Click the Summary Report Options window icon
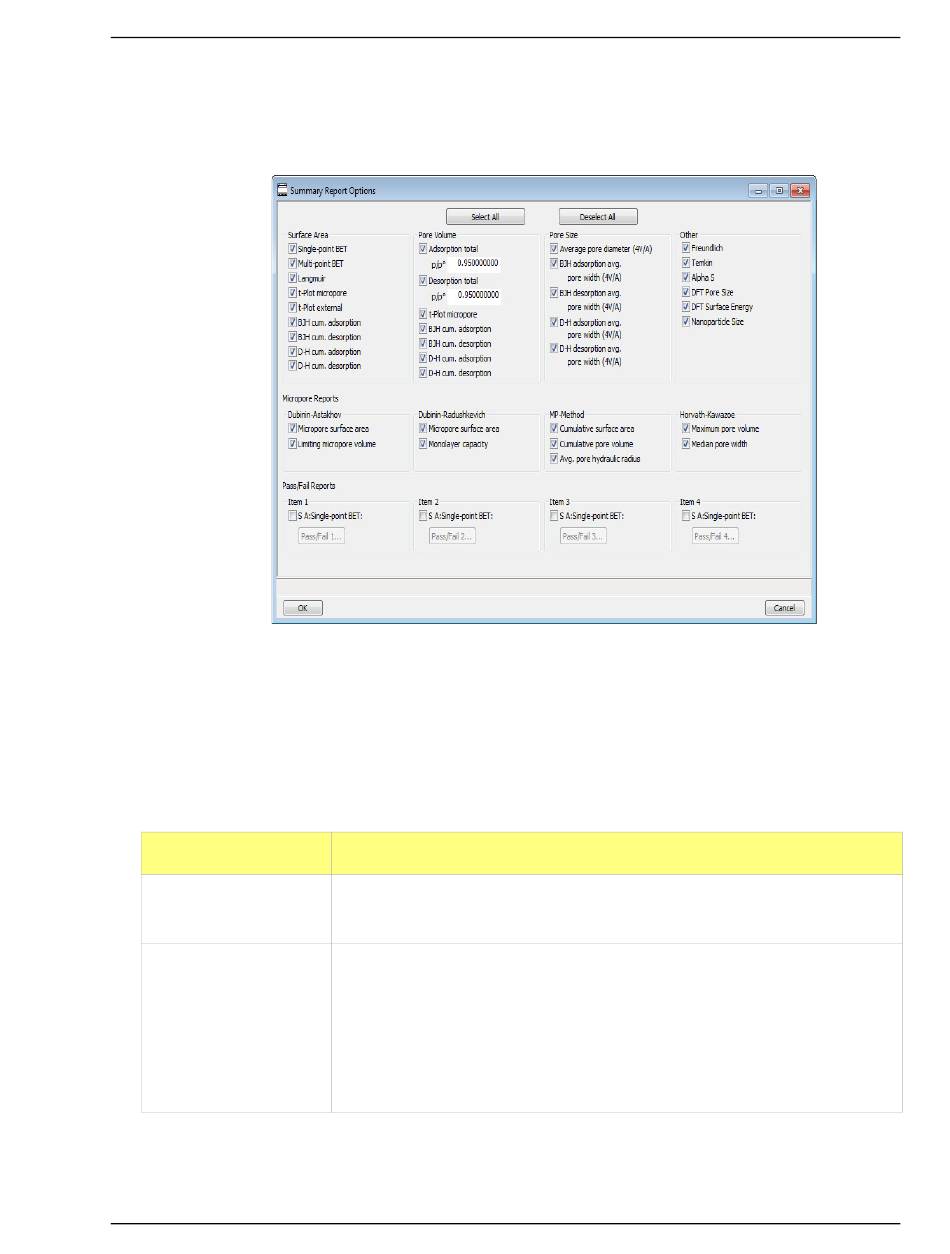This screenshot has width=950, height=1254. click(283, 190)
